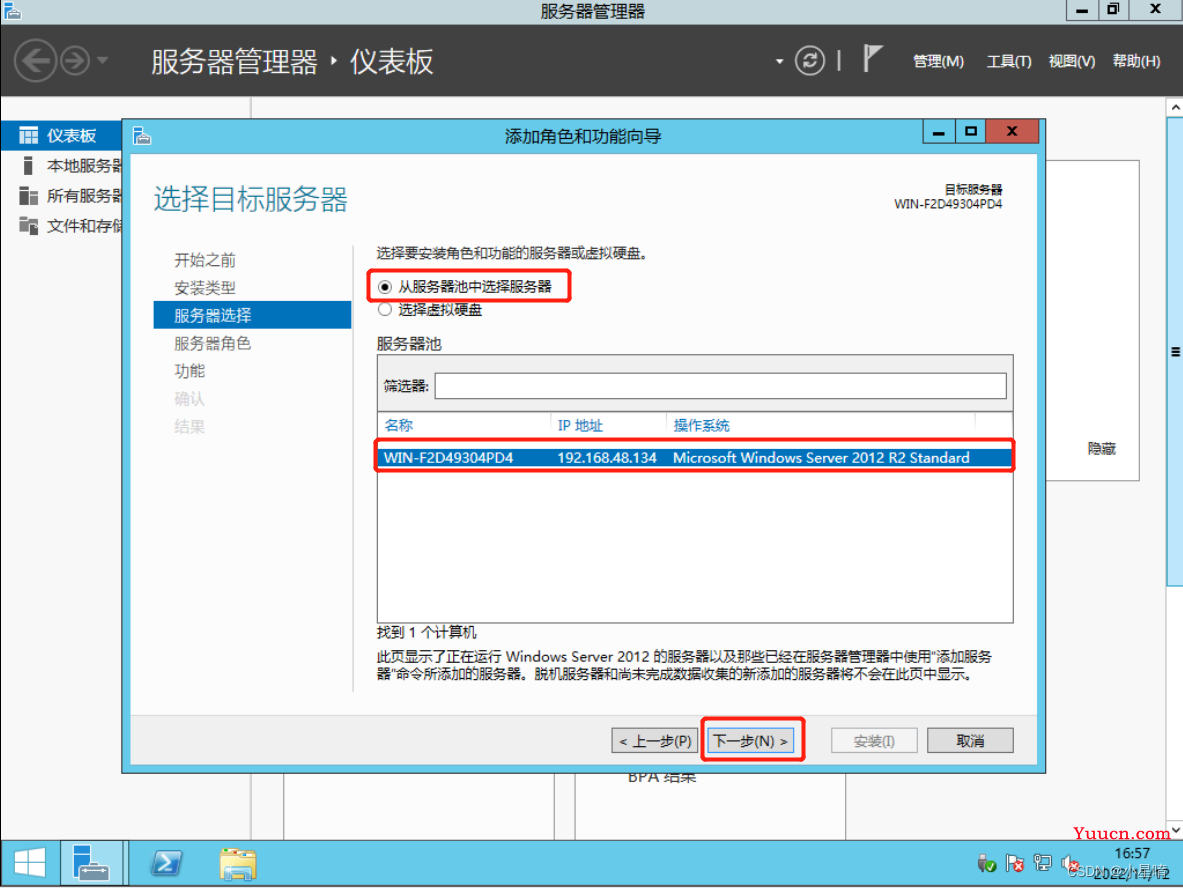1183x888 pixels.
Task: Launch PowerShell from the taskbar
Action: 166,862
